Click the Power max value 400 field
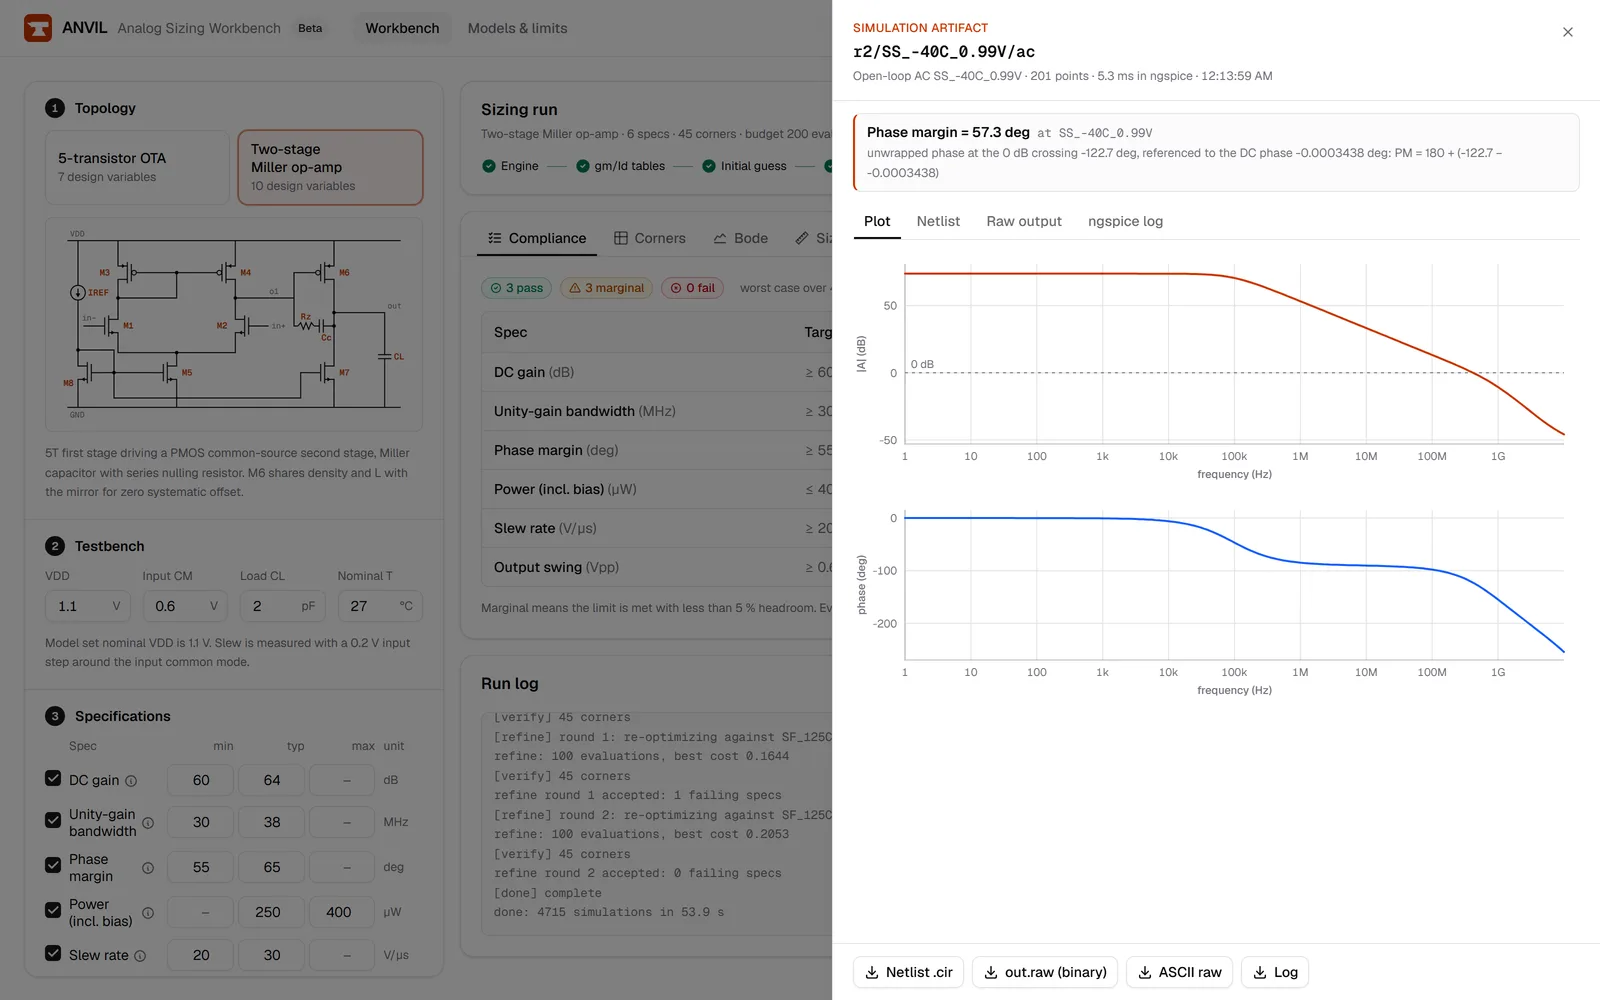 (339, 912)
